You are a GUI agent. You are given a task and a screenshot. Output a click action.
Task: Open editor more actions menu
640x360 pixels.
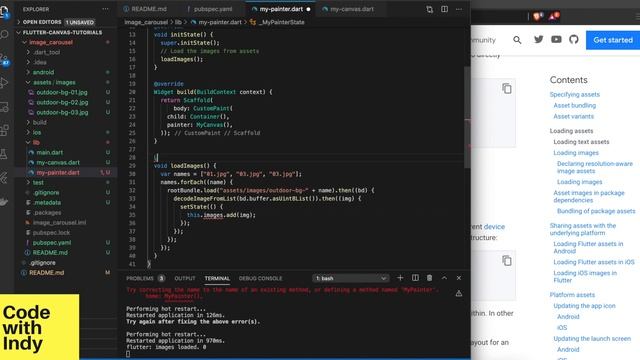coord(459,9)
